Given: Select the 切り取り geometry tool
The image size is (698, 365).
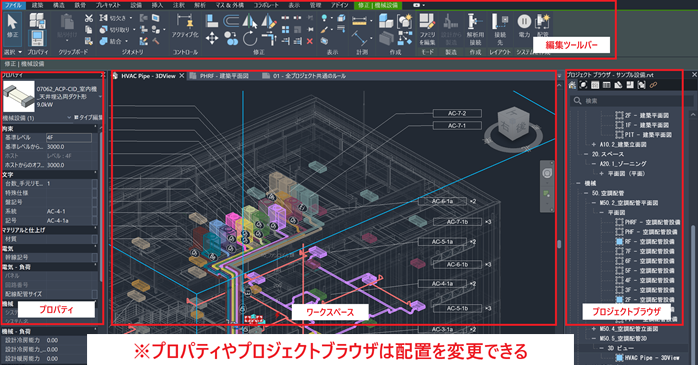Looking at the screenshot, I should pyautogui.click(x=114, y=30).
